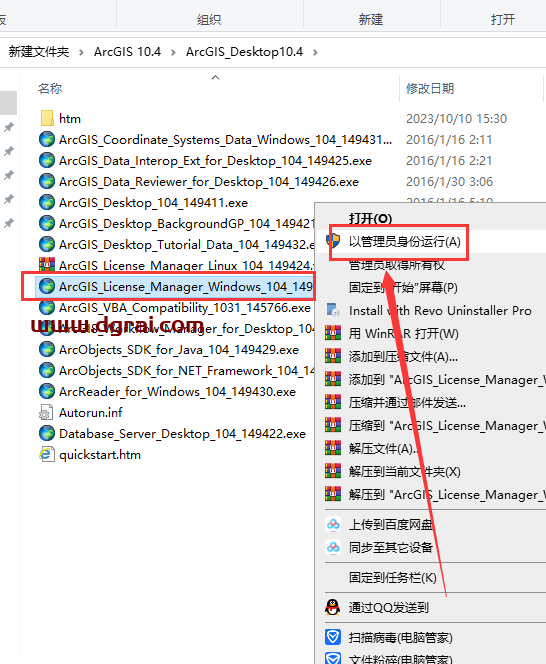The height and width of the screenshot is (664, 546).
Task: Choose 通过QQ发送到 menu entry
Action: [389, 608]
